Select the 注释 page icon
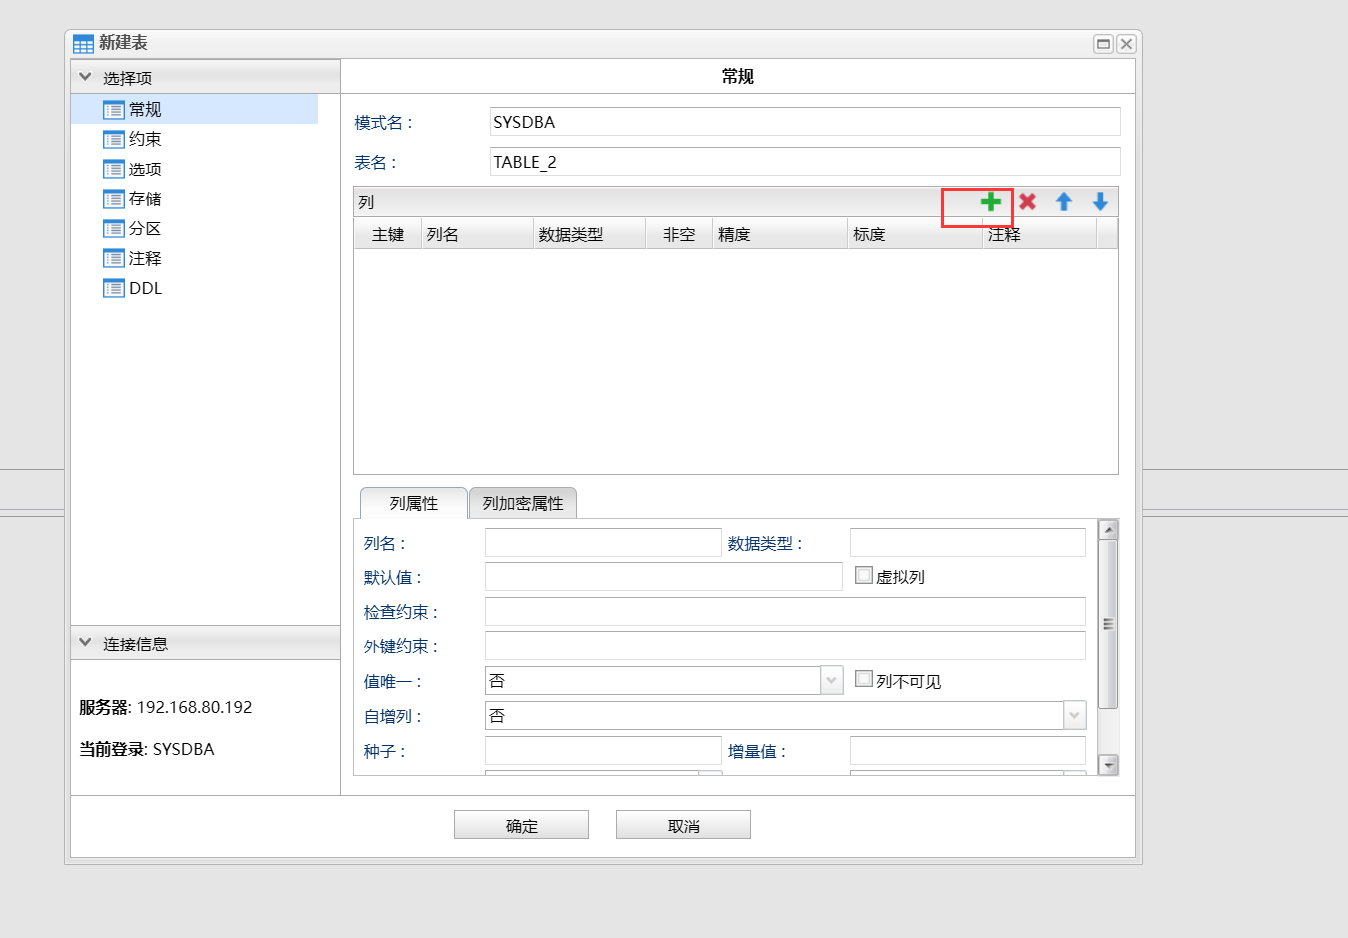This screenshot has width=1348, height=938. 114,258
